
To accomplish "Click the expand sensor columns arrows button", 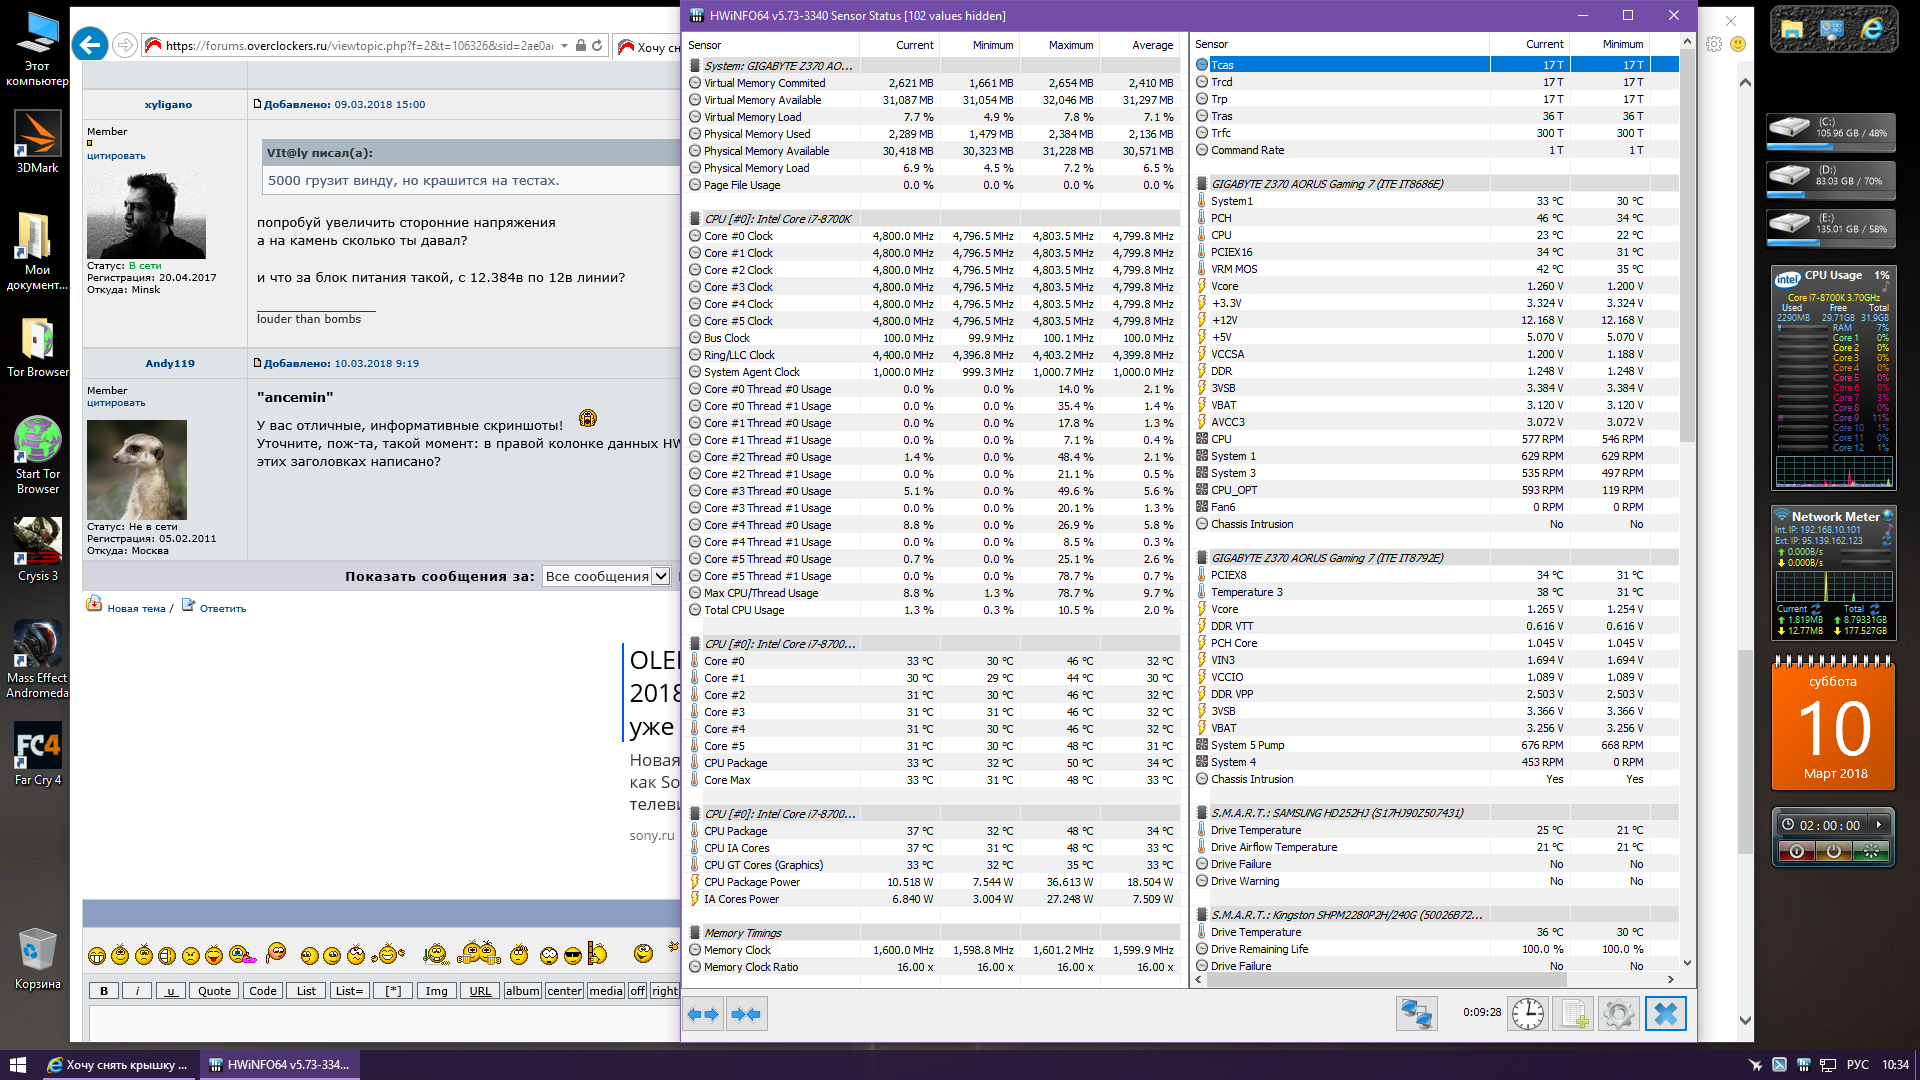I will pyautogui.click(x=703, y=1014).
